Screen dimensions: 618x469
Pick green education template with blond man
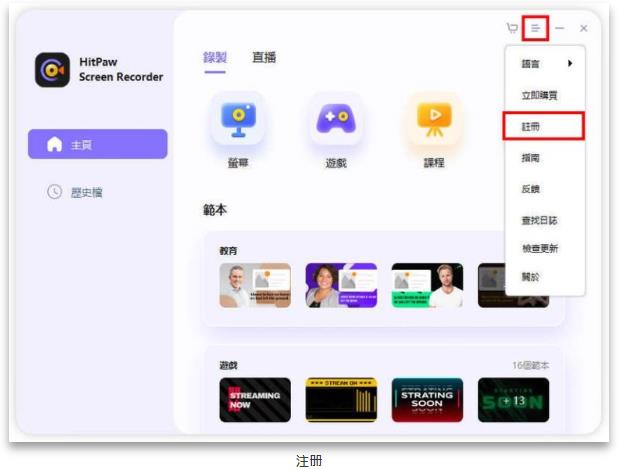coord(427,285)
